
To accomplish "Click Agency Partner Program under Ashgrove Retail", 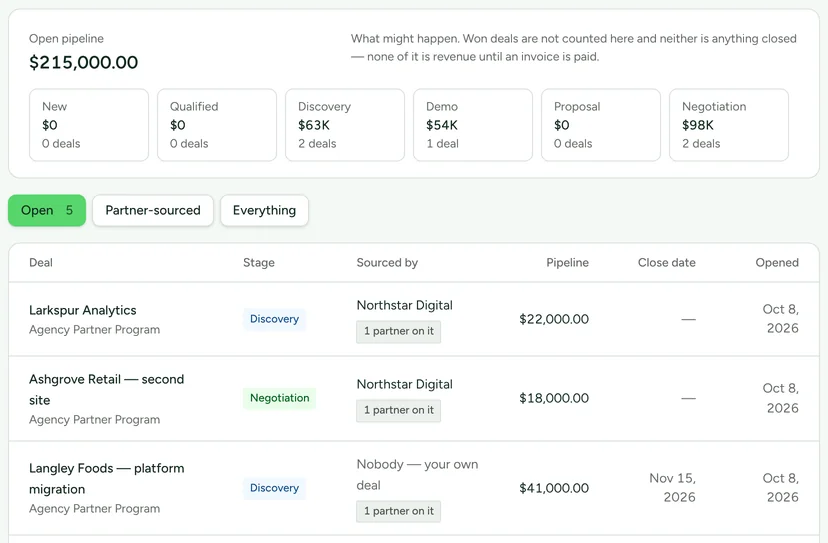I will pos(95,419).
